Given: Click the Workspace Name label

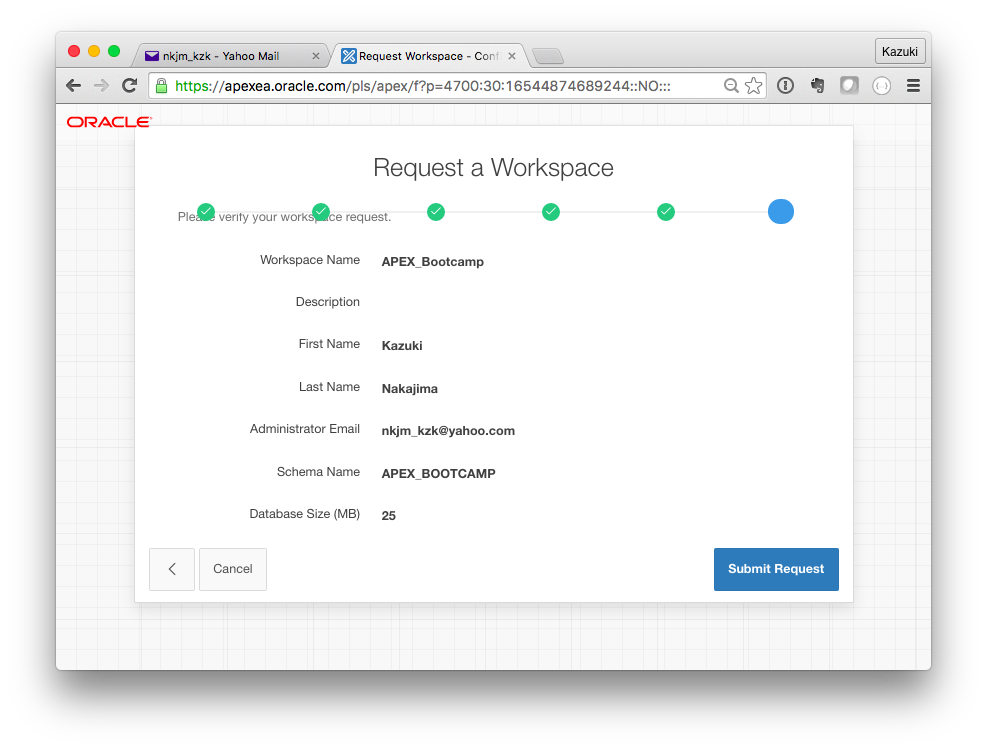Looking at the screenshot, I should point(310,260).
